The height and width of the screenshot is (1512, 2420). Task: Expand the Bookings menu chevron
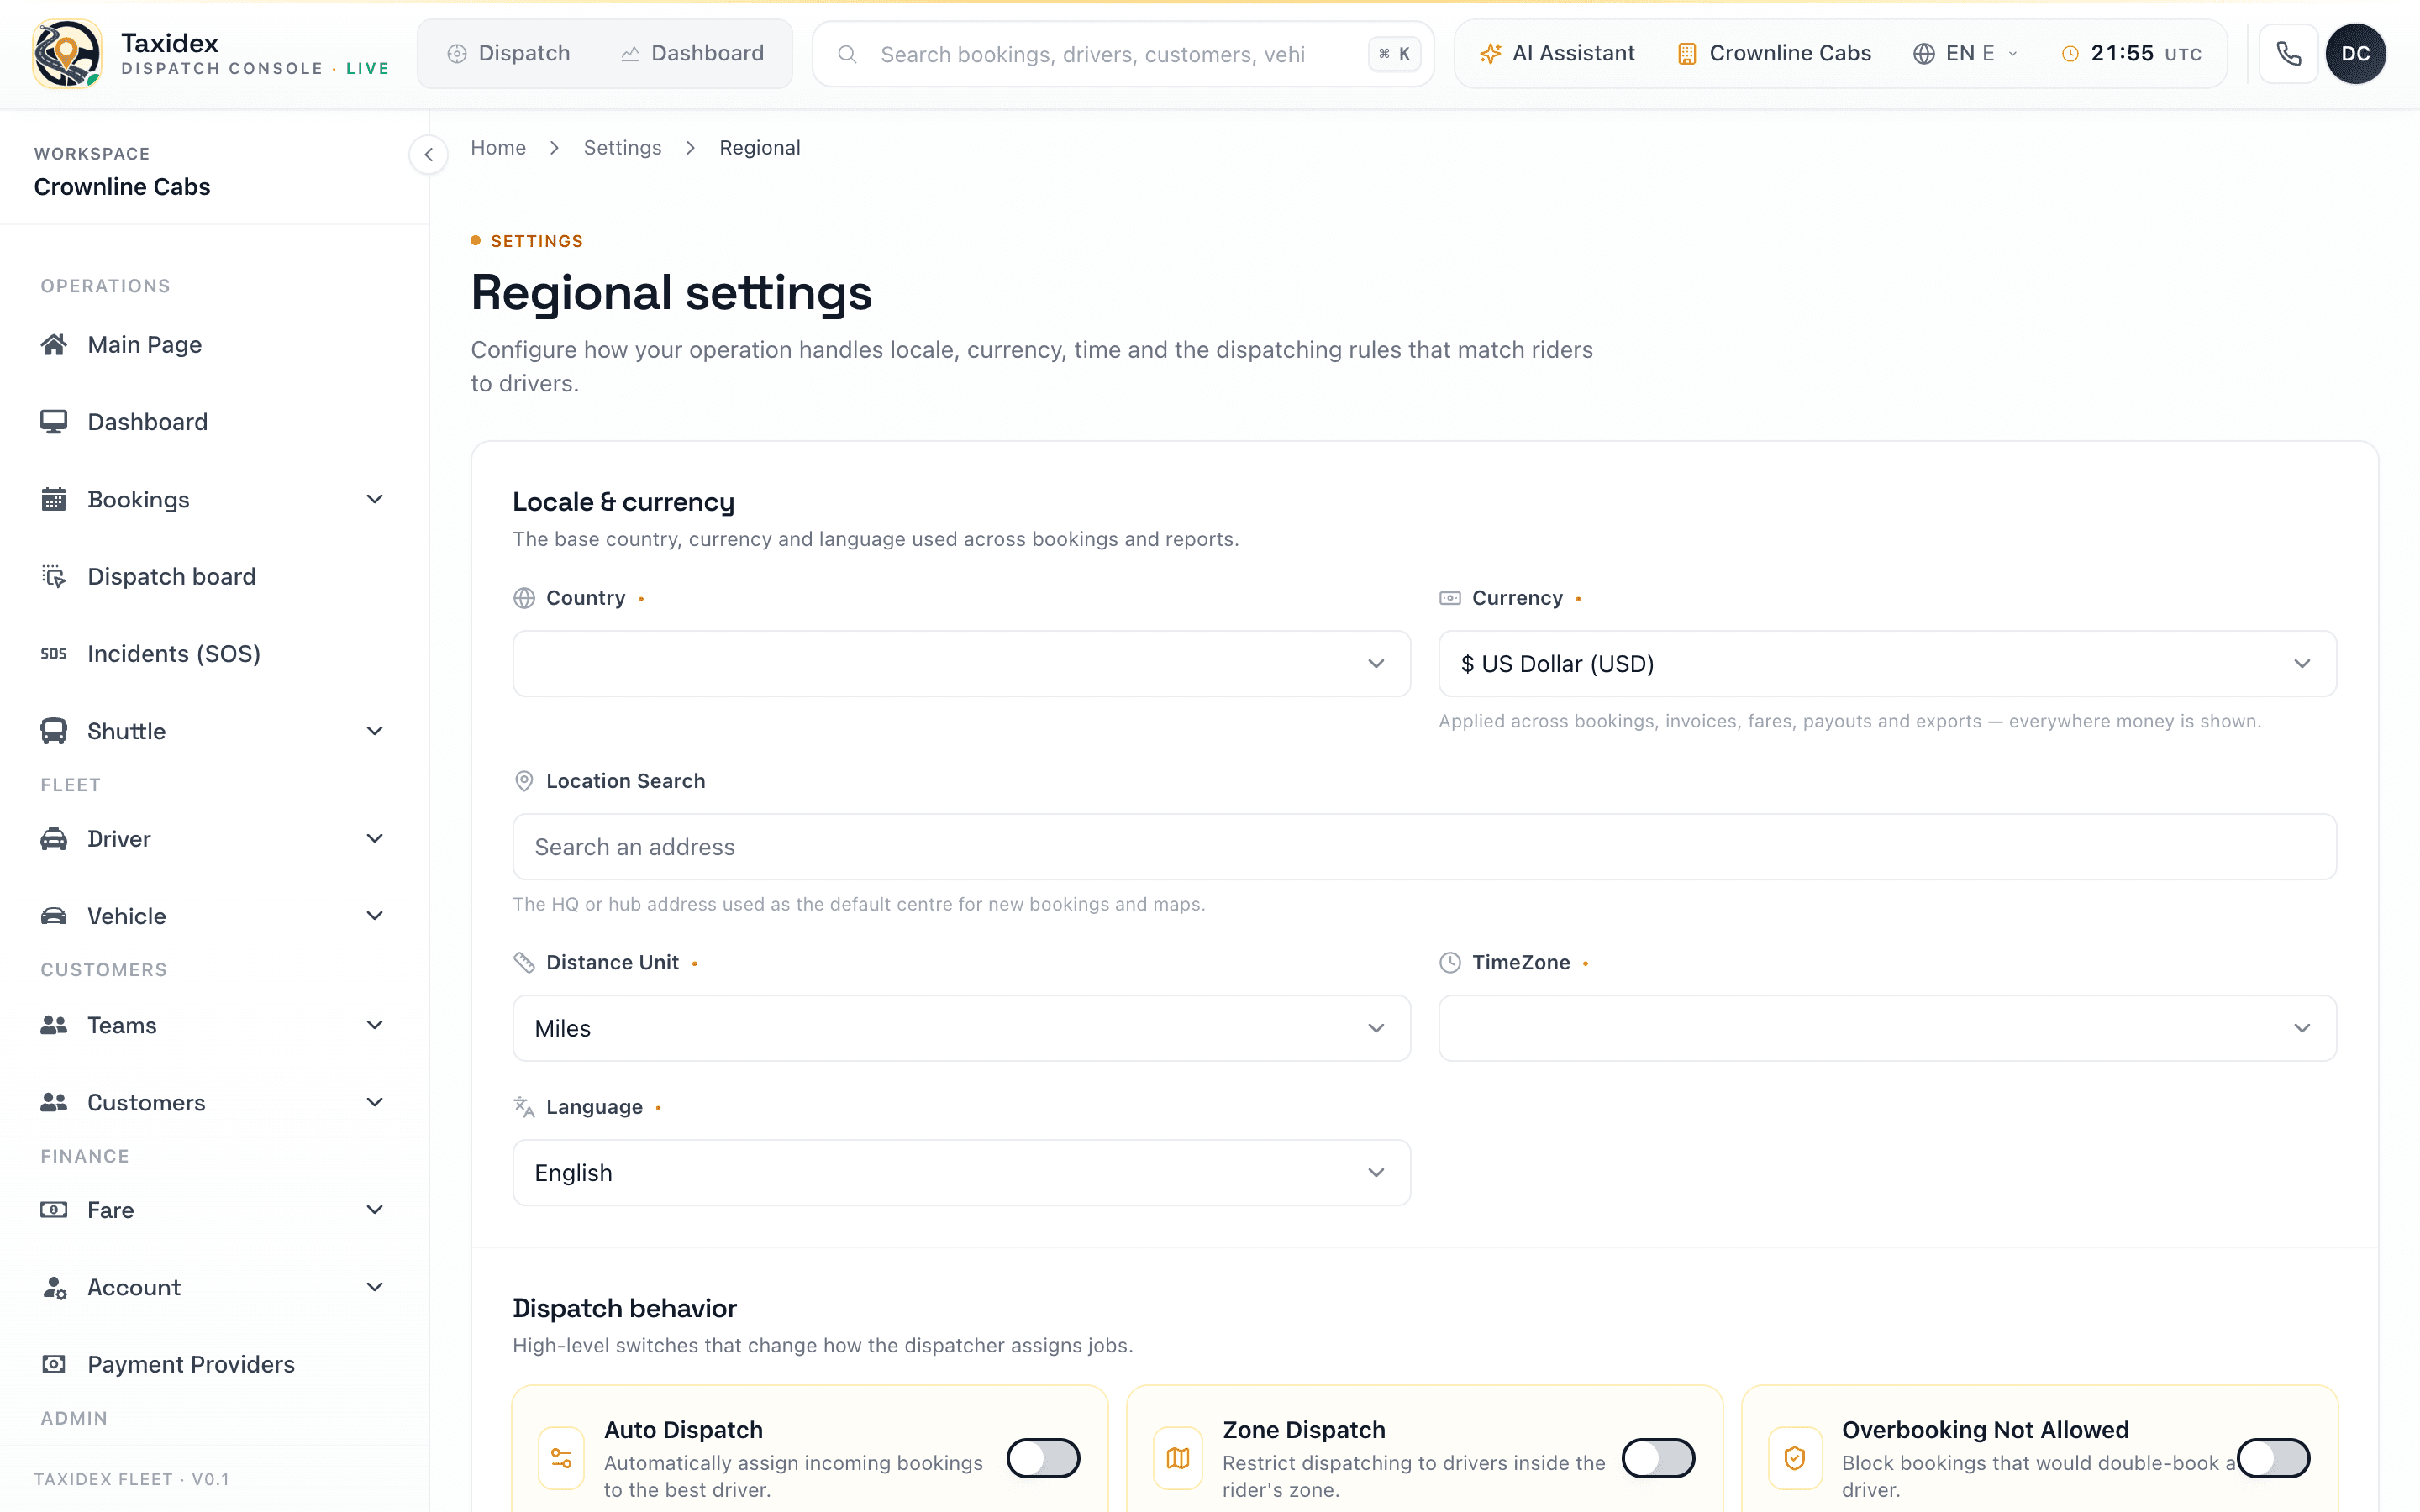point(375,499)
